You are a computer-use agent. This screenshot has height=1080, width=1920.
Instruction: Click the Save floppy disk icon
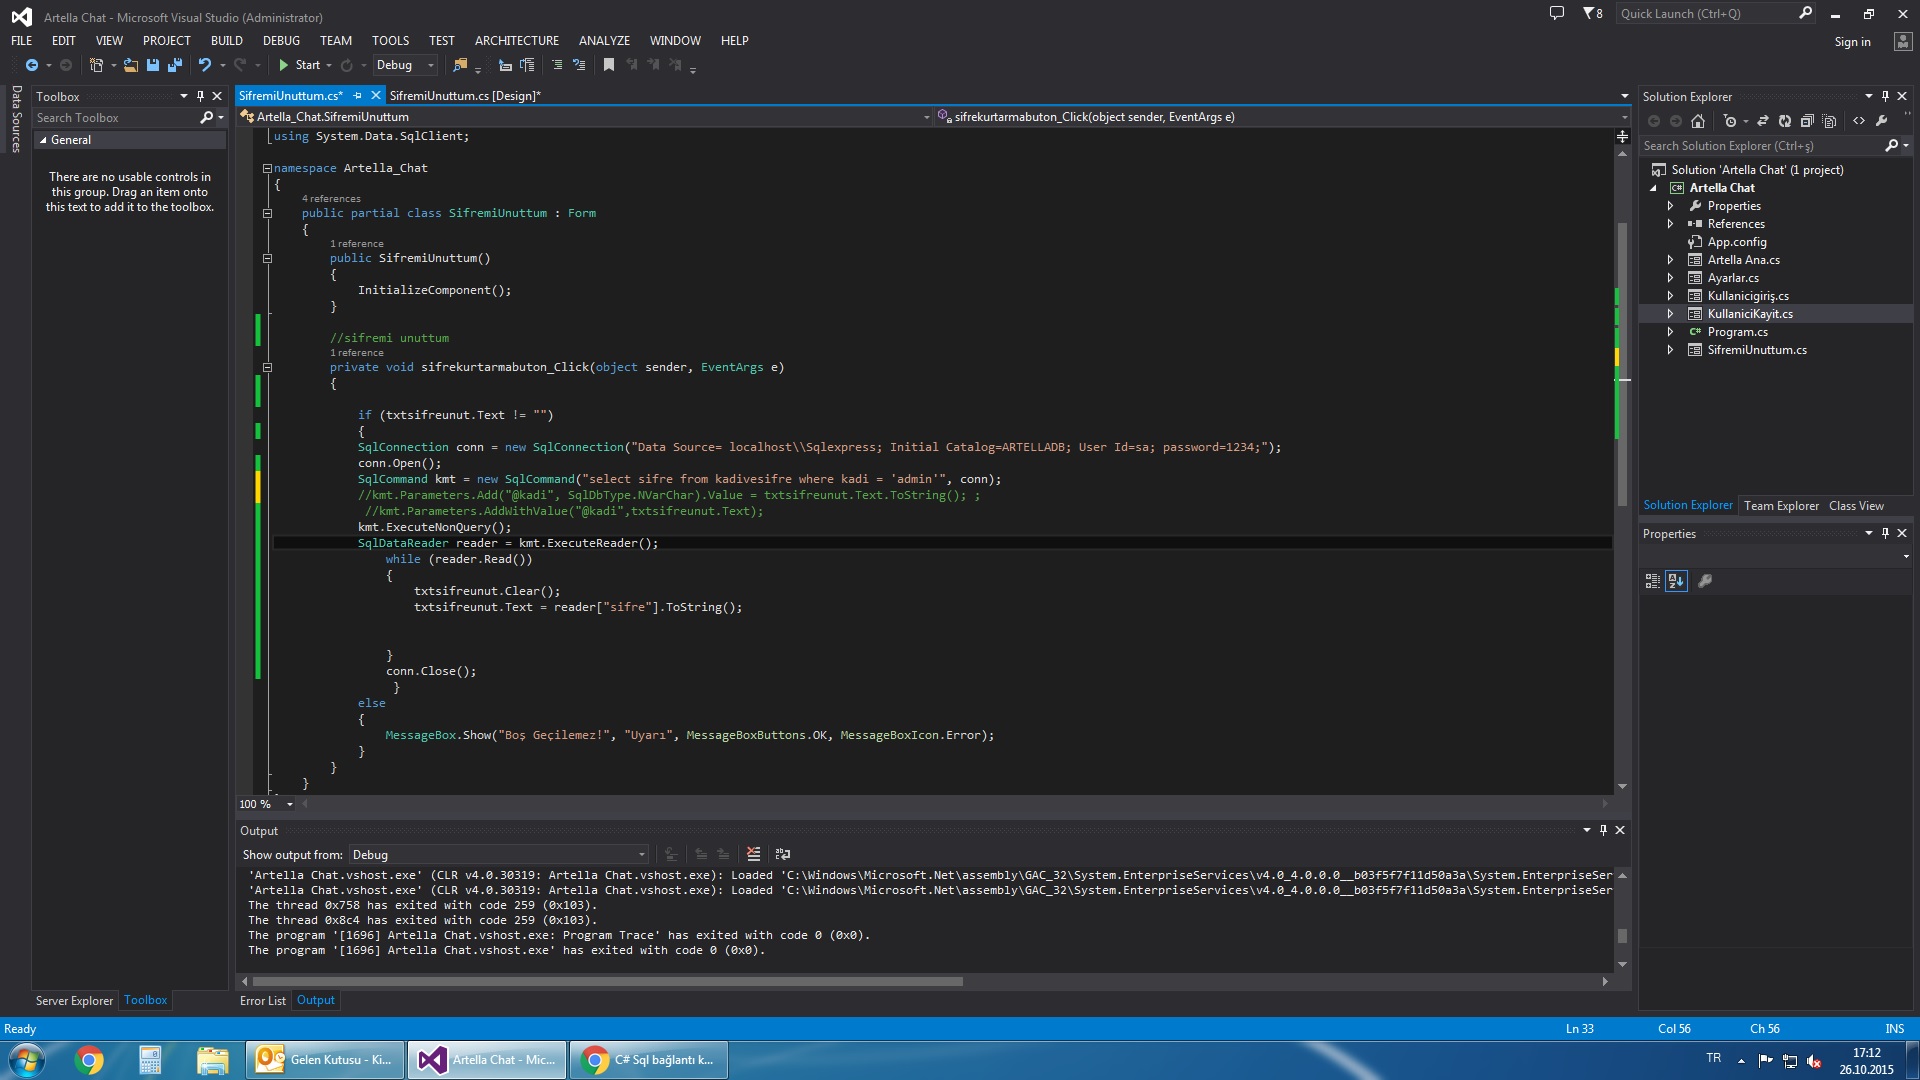click(153, 65)
